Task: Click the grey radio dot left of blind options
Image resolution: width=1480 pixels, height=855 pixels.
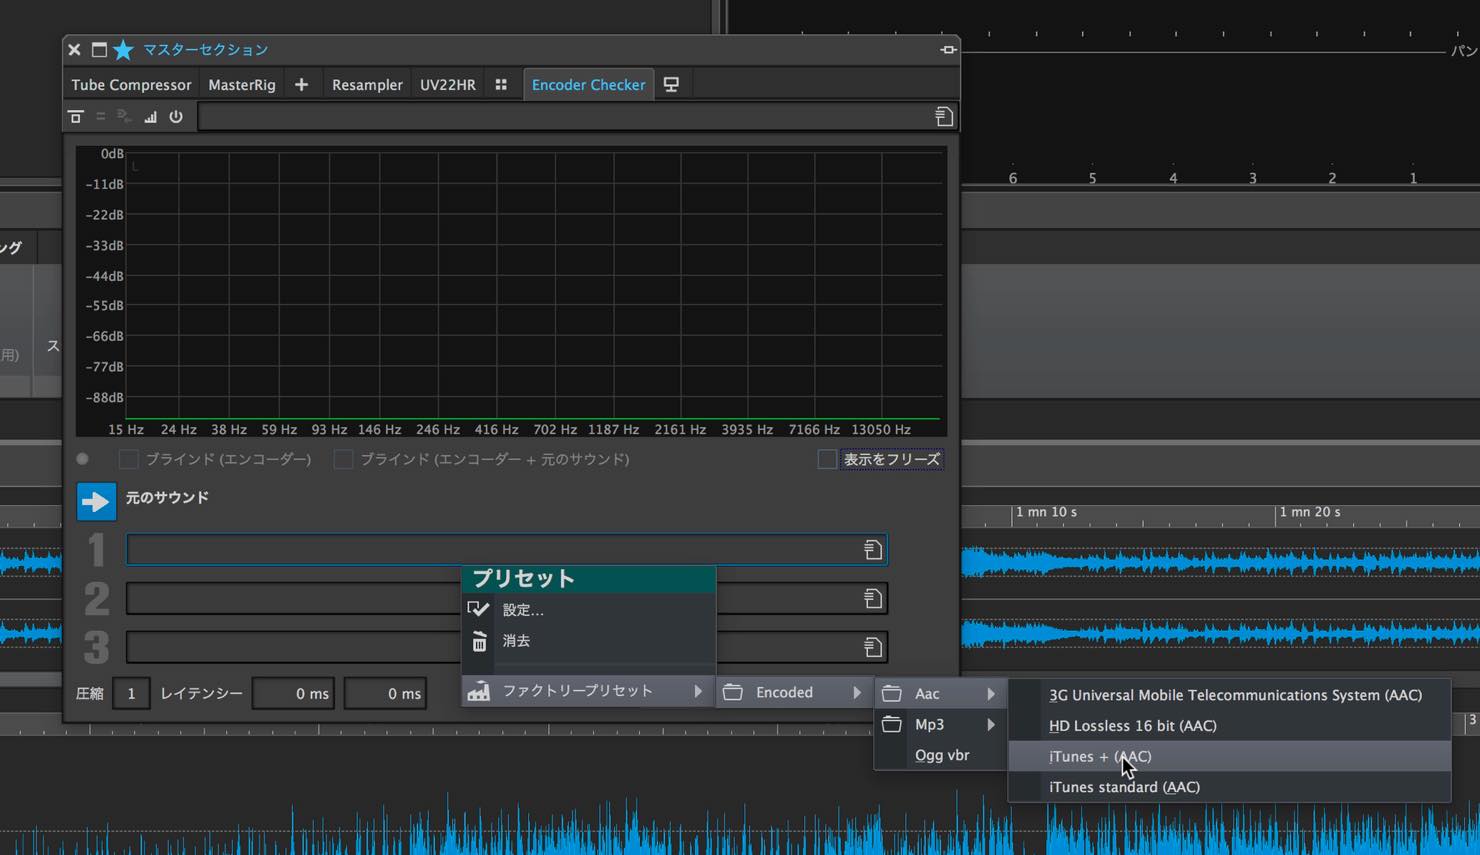Action: tap(83, 459)
